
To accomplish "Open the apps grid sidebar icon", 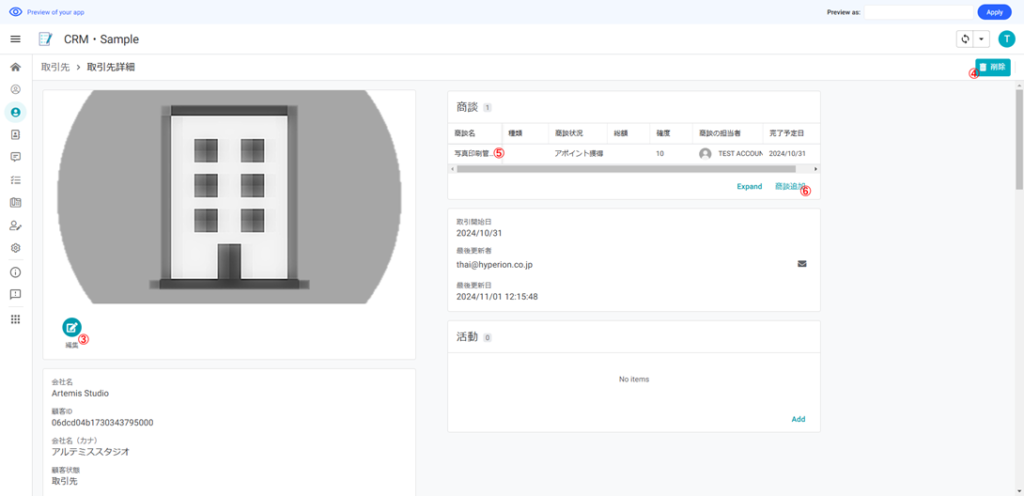I will (x=16, y=319).
